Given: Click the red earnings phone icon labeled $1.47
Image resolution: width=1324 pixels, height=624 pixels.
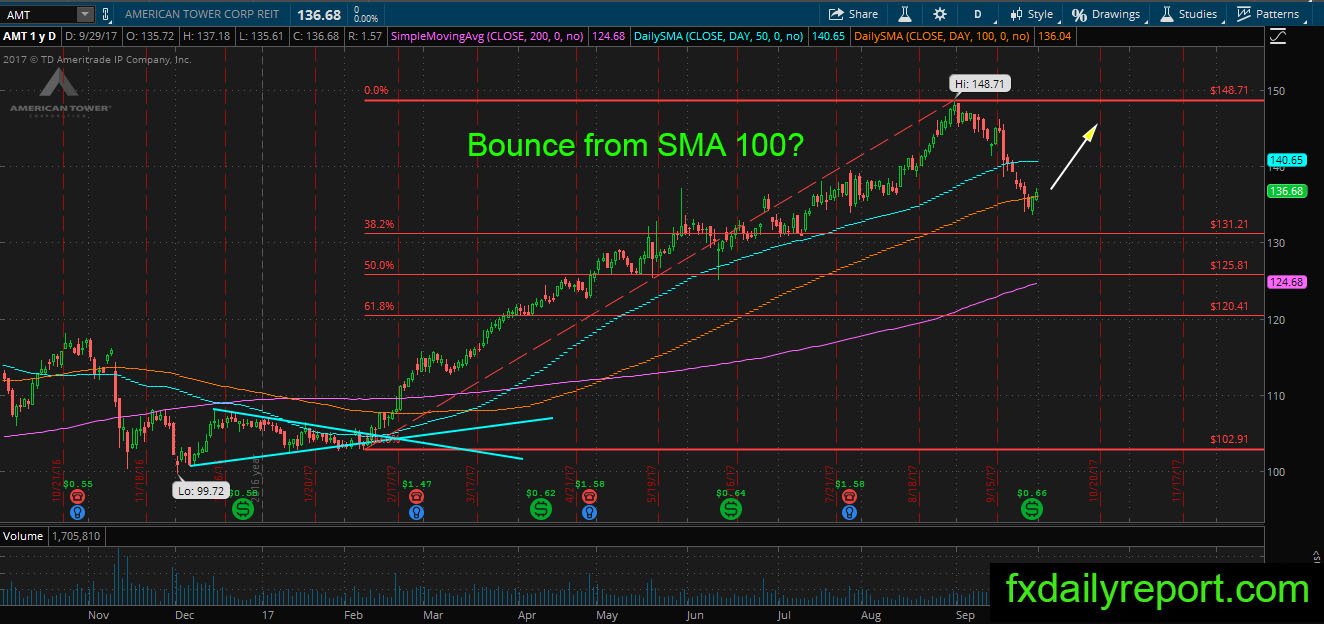Looking at the screenshot, I should [x=415, y=496].
